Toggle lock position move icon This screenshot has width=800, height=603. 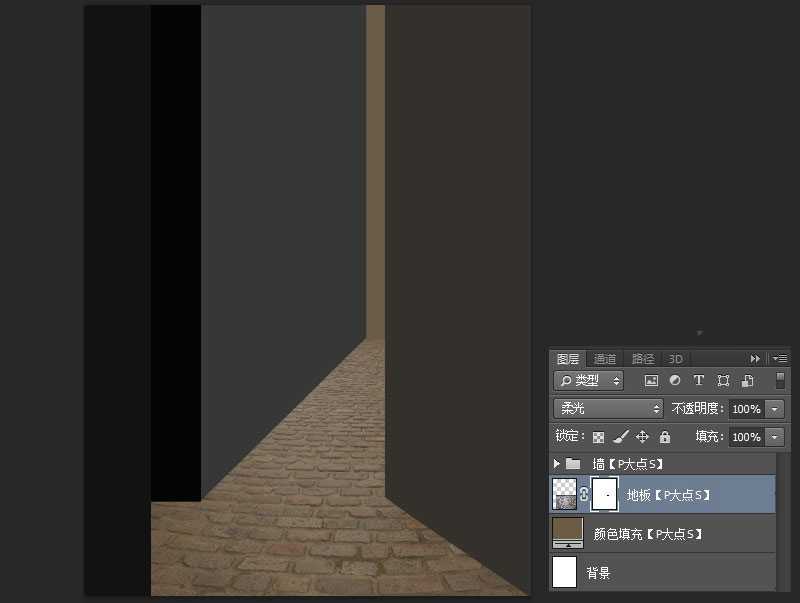coord(642,437)
